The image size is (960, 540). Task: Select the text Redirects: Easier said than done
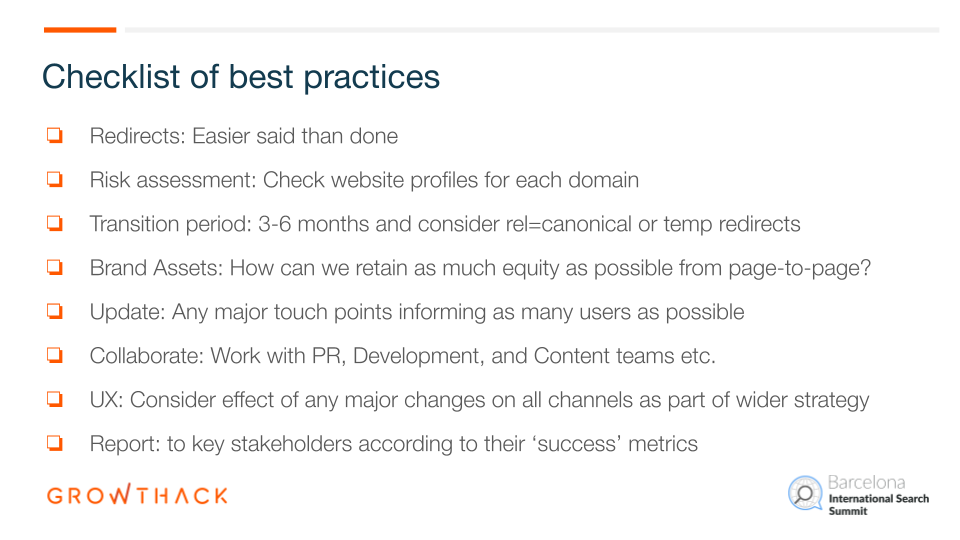(x=244, y=136)
